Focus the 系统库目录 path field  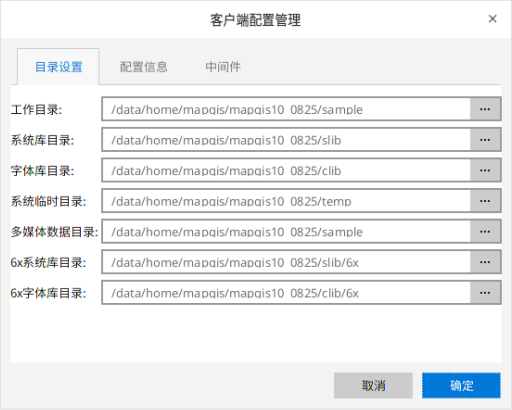point(286,140)
